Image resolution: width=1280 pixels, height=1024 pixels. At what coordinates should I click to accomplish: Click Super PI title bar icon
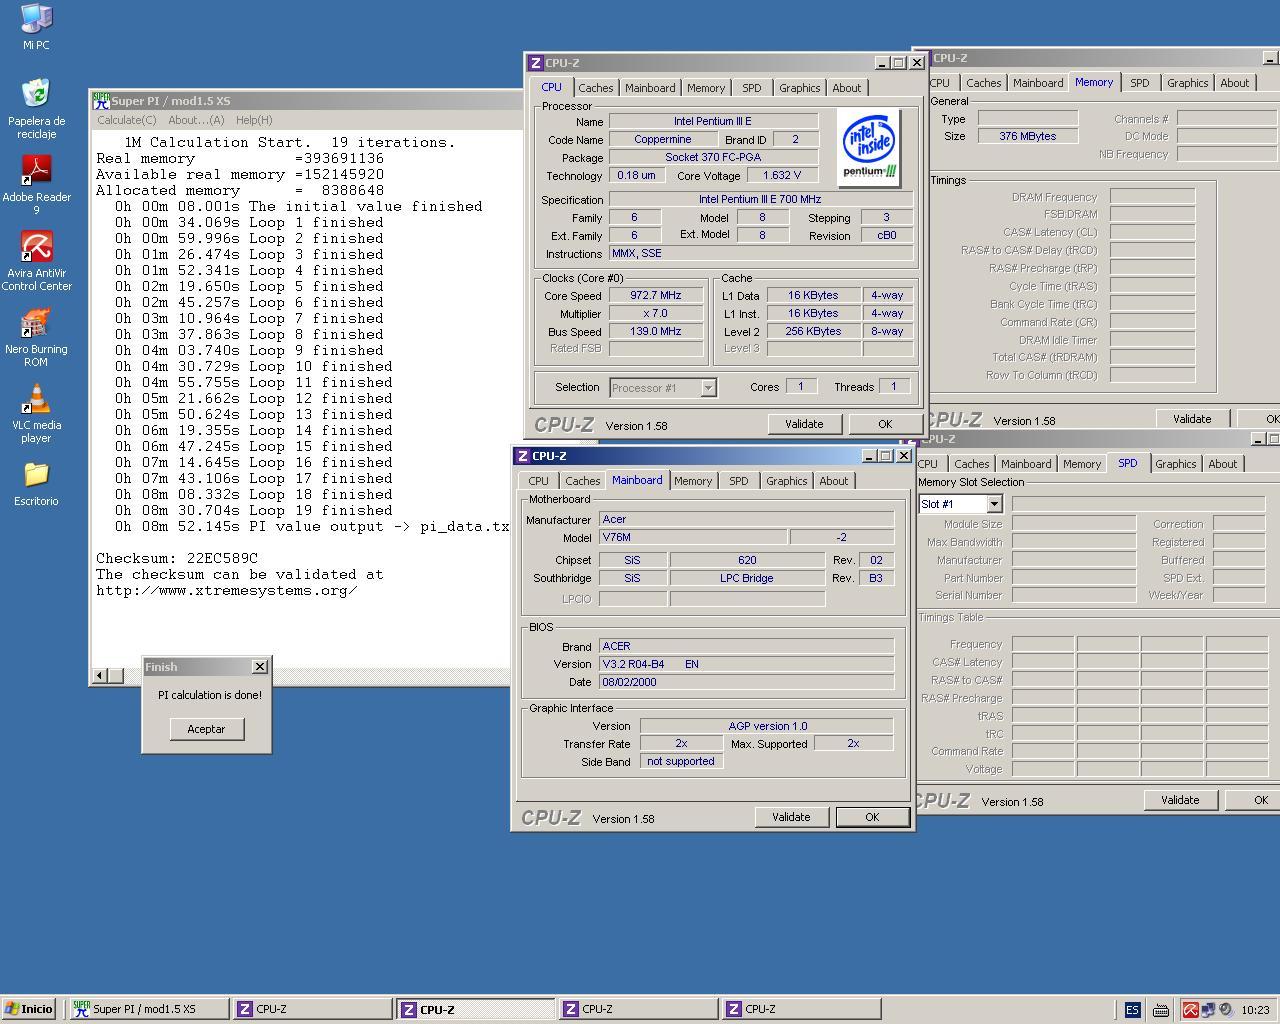point(101,101)
